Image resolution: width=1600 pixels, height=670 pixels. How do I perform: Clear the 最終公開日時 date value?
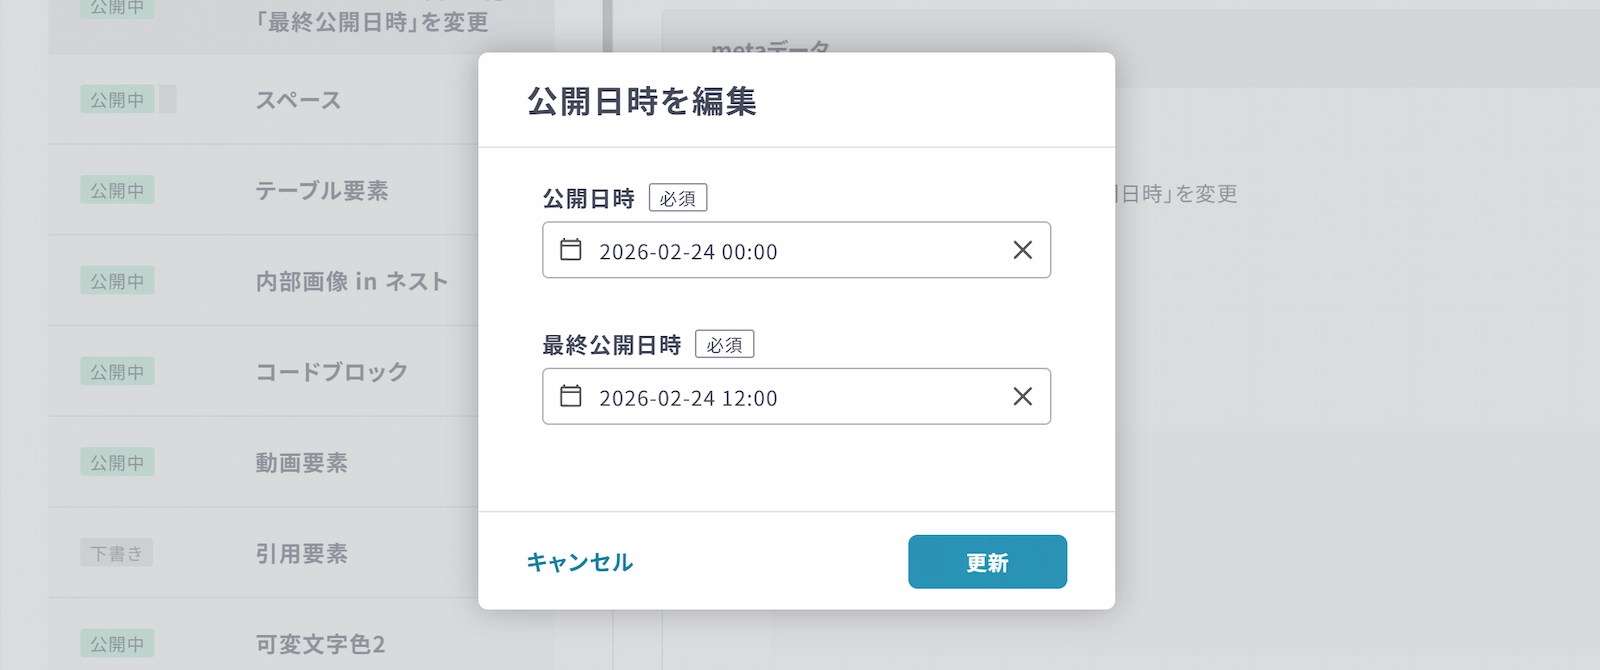[1022, 396]
